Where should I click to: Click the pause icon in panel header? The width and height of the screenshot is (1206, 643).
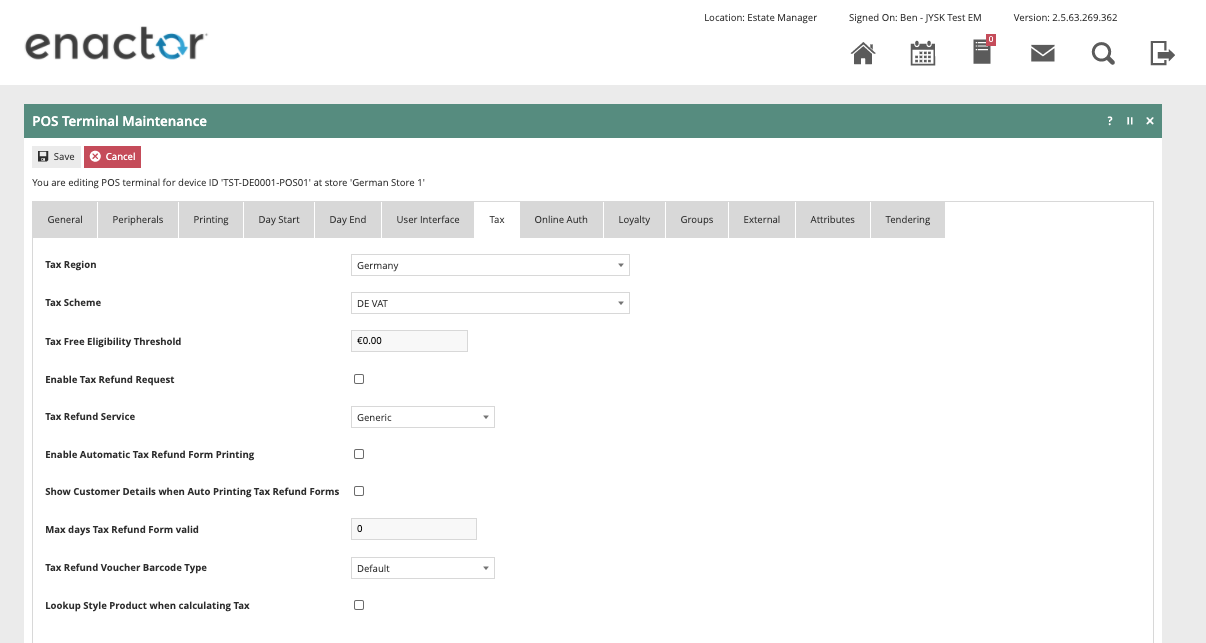1130,121
